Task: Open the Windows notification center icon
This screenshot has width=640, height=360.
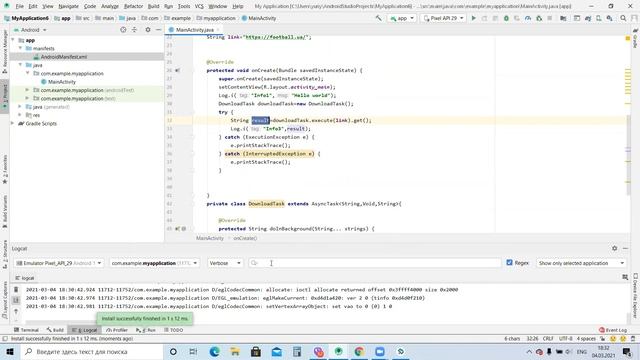Action: click(627, 351)
